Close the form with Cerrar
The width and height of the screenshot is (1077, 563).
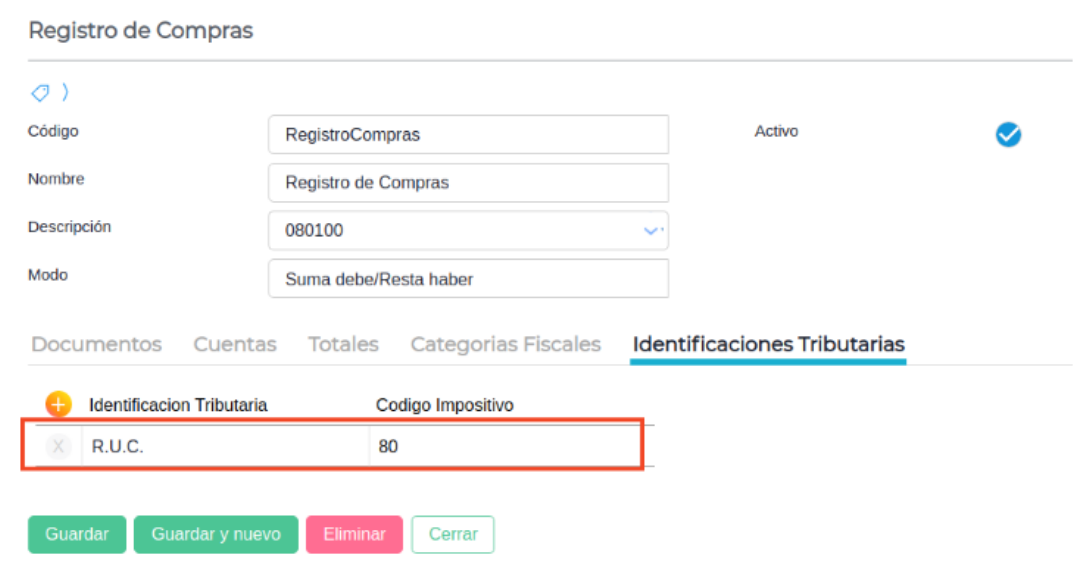click(453, 534)
